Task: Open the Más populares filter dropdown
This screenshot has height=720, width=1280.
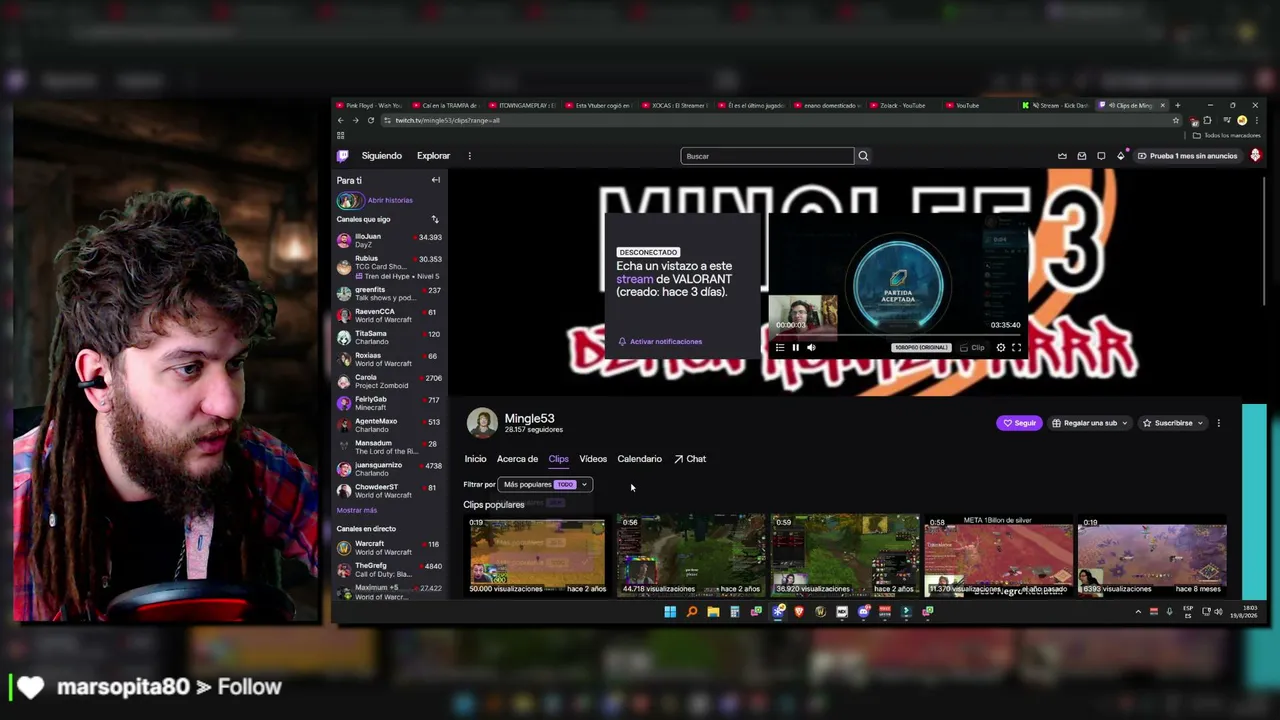Action: pos(544,485)
